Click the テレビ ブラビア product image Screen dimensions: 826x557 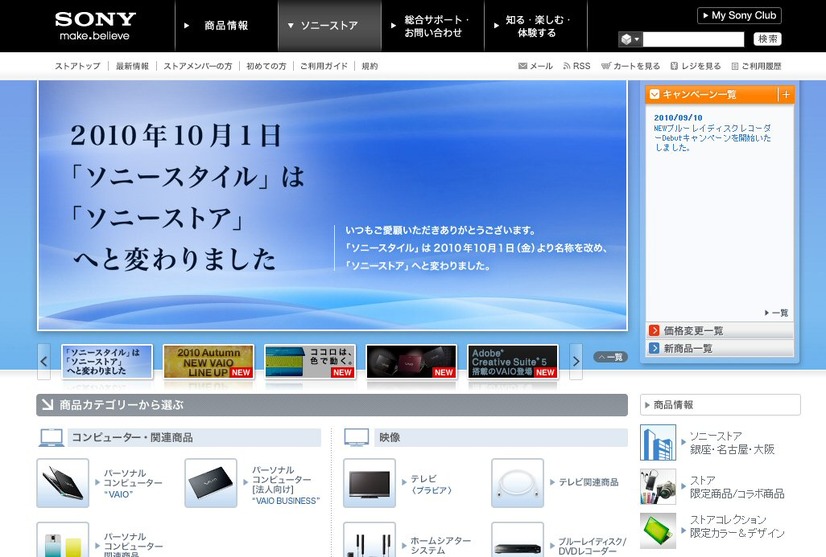point(369,483)
